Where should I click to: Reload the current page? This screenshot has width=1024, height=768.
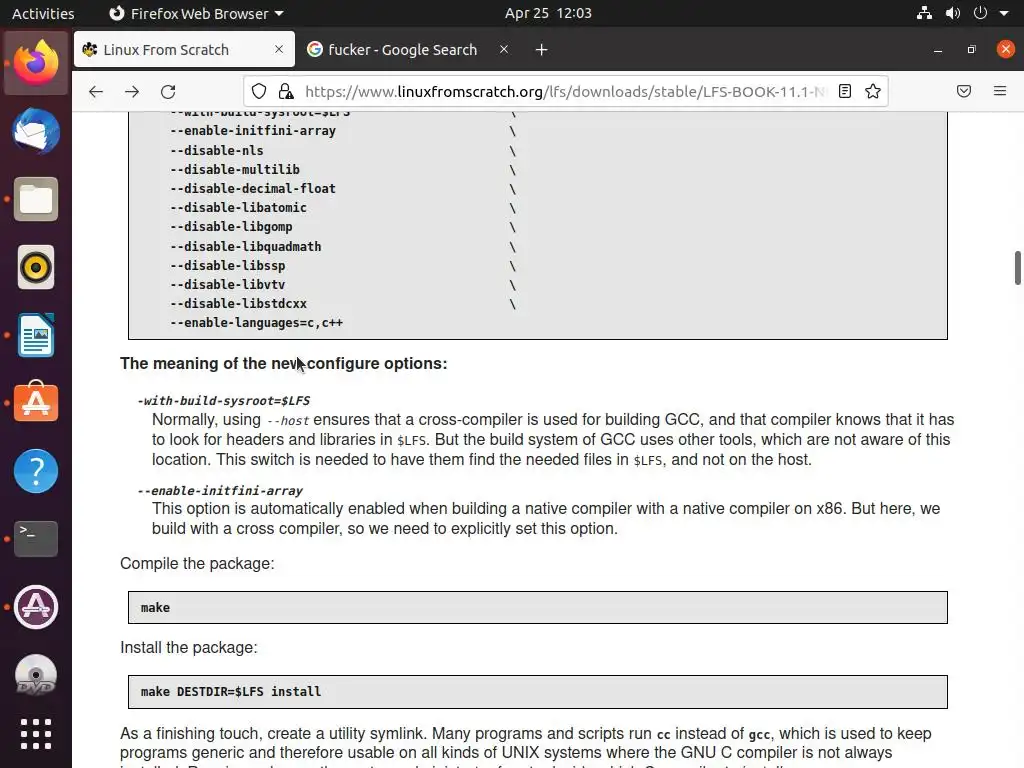coord(168,91)
